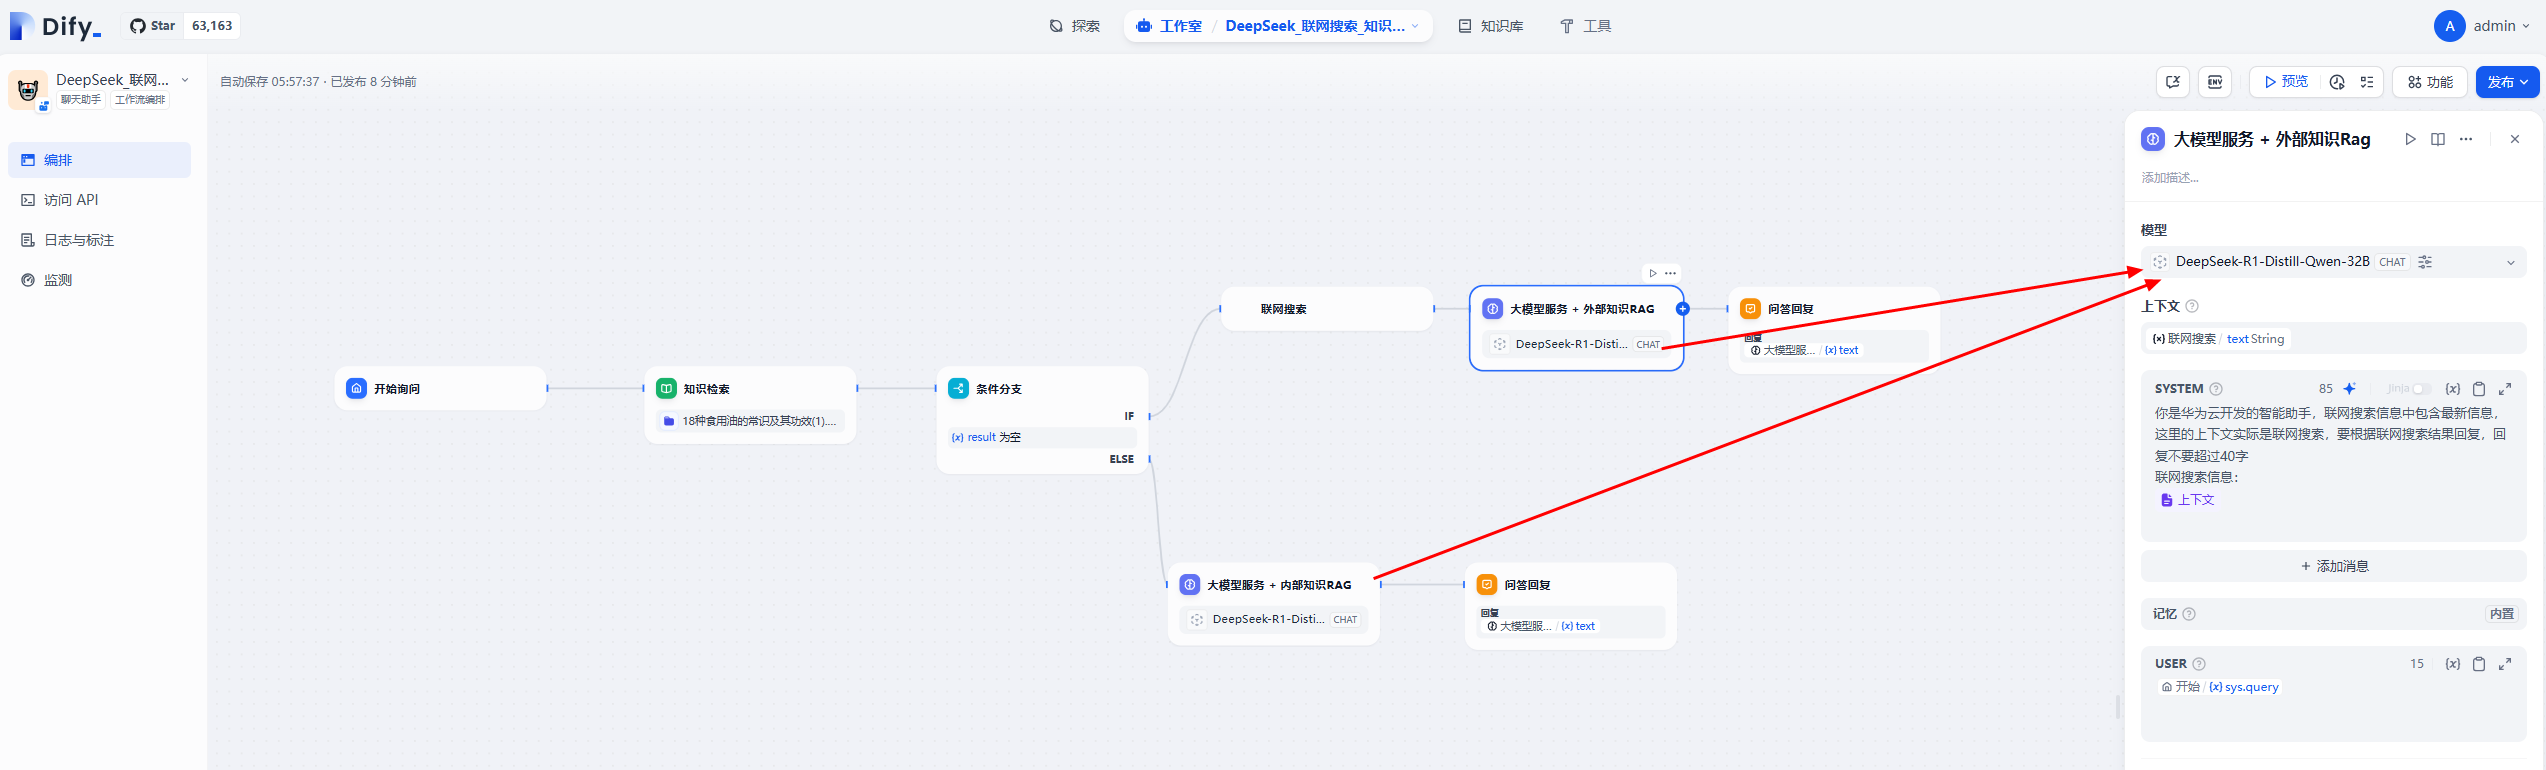Open the ENV environment variables icon
This screenshot has width=2546, height=770.
point(2215,82)
